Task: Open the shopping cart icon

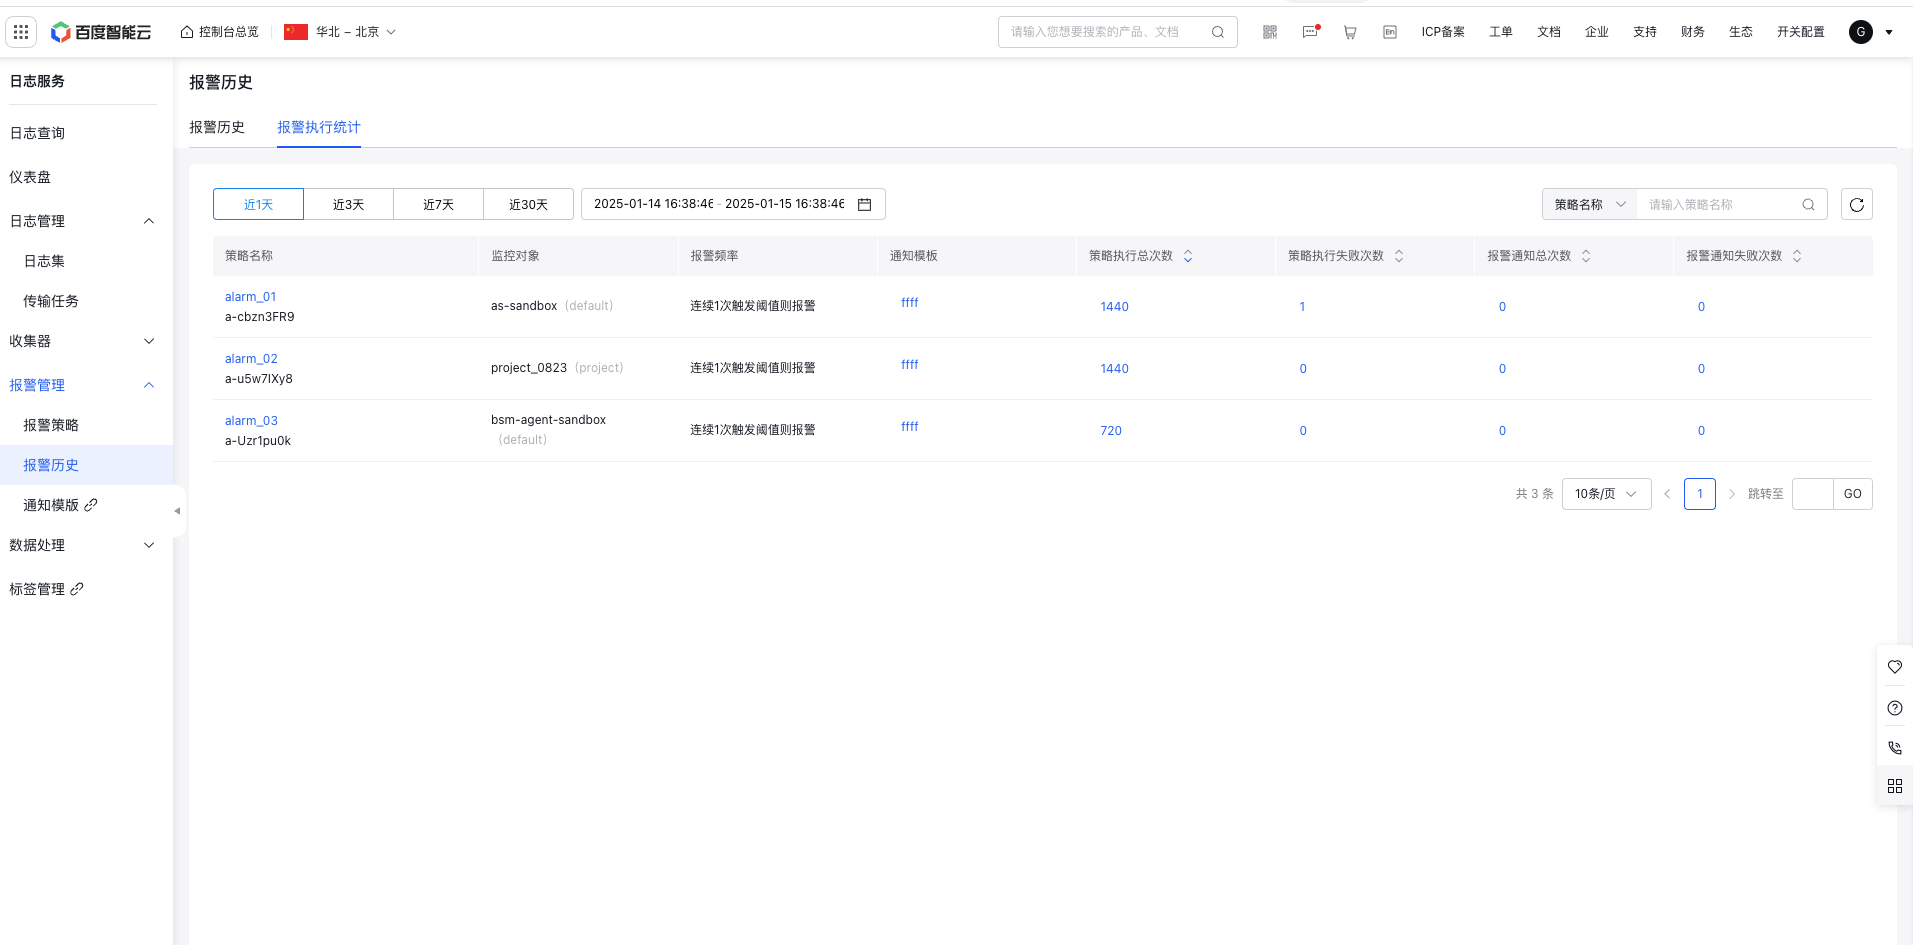Action: (1350, 32)
